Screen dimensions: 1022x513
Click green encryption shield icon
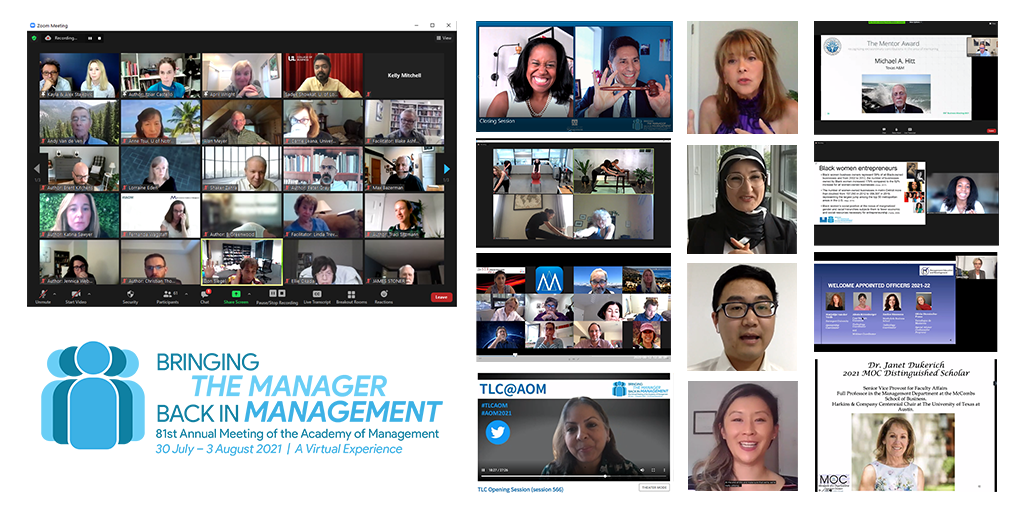click(x=34, y=38)
